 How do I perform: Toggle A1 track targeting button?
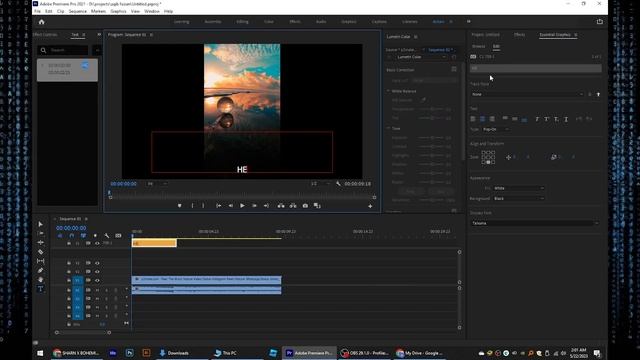(78, 290)
